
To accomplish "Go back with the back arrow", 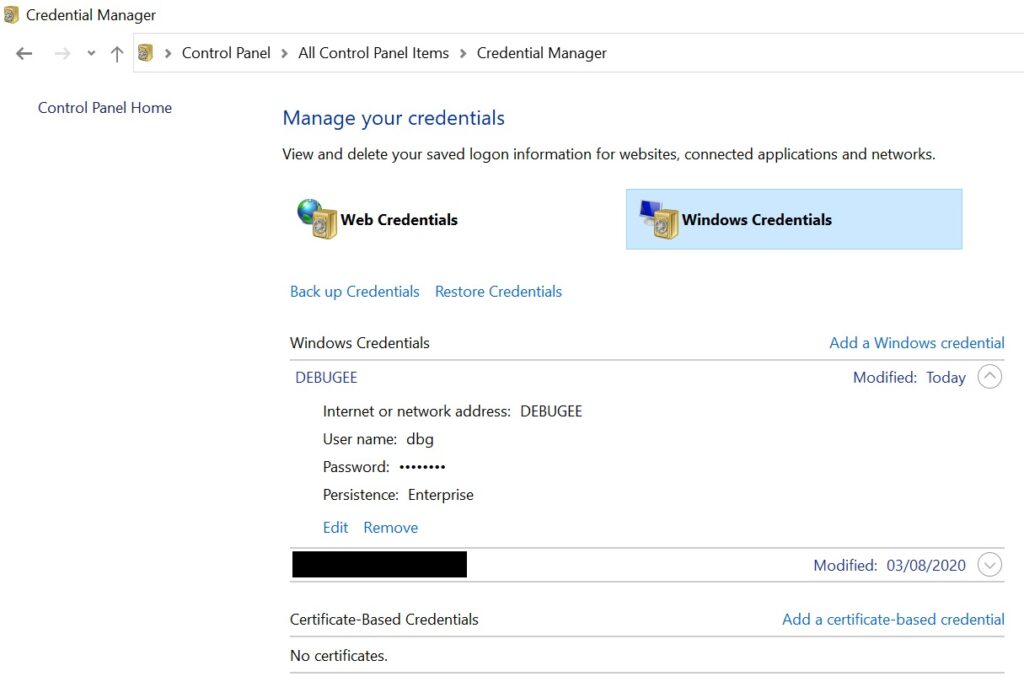I will pyautogui.click(x=25, y=54).
